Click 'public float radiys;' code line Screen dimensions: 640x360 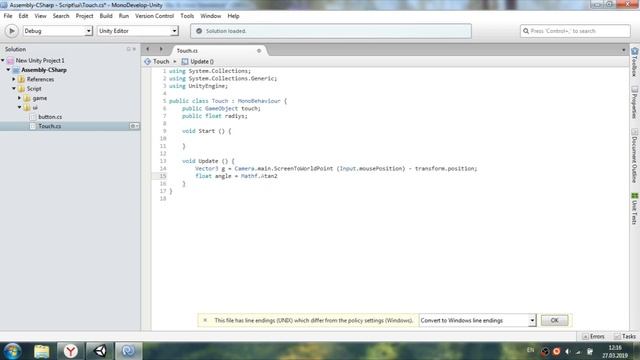(x=215, y=116)
